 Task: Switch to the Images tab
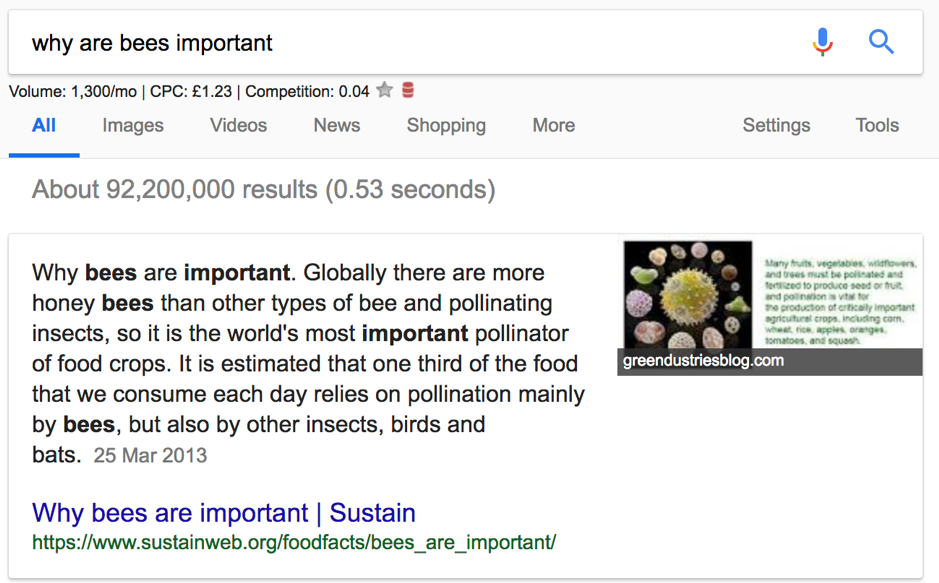coord(133,125)
